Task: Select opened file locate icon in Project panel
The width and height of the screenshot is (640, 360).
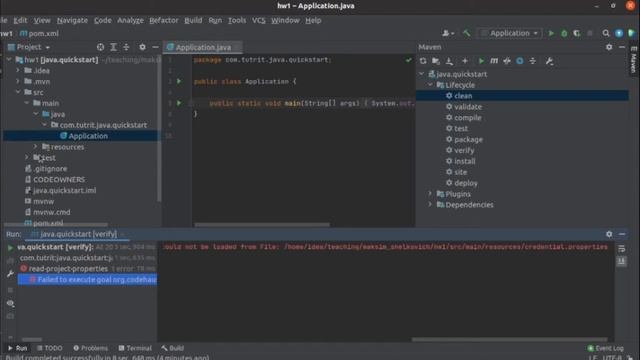Action: coord(100,47)
